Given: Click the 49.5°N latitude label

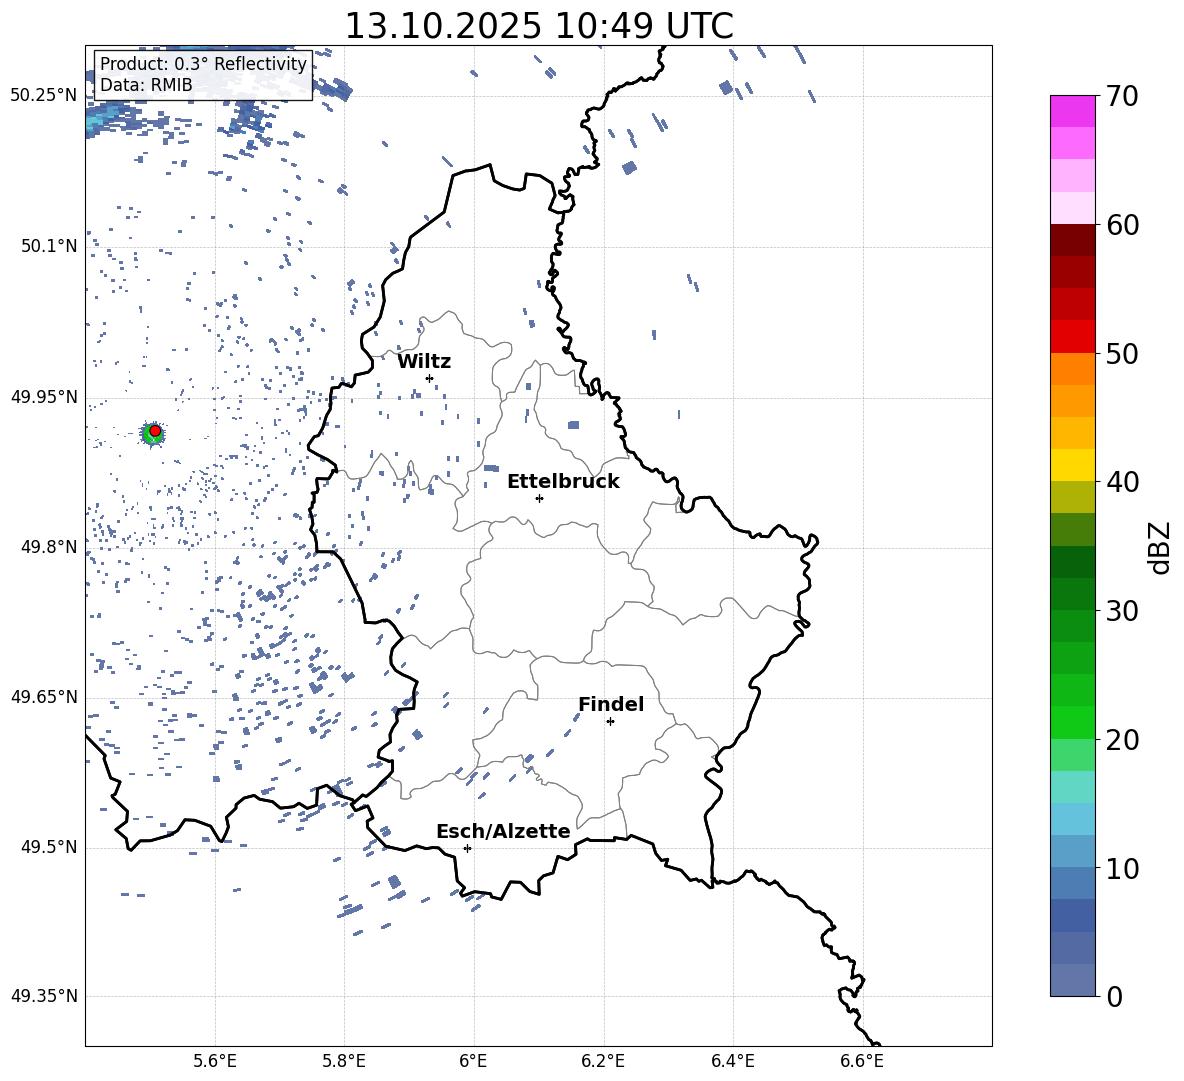Looking at the screenshot, I should click(49, 847).
